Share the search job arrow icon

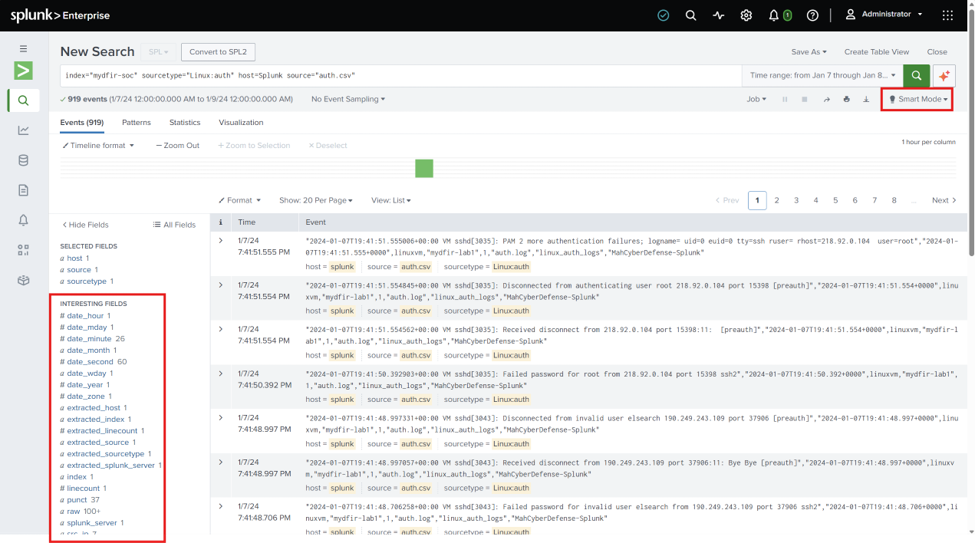coord(826,99)
